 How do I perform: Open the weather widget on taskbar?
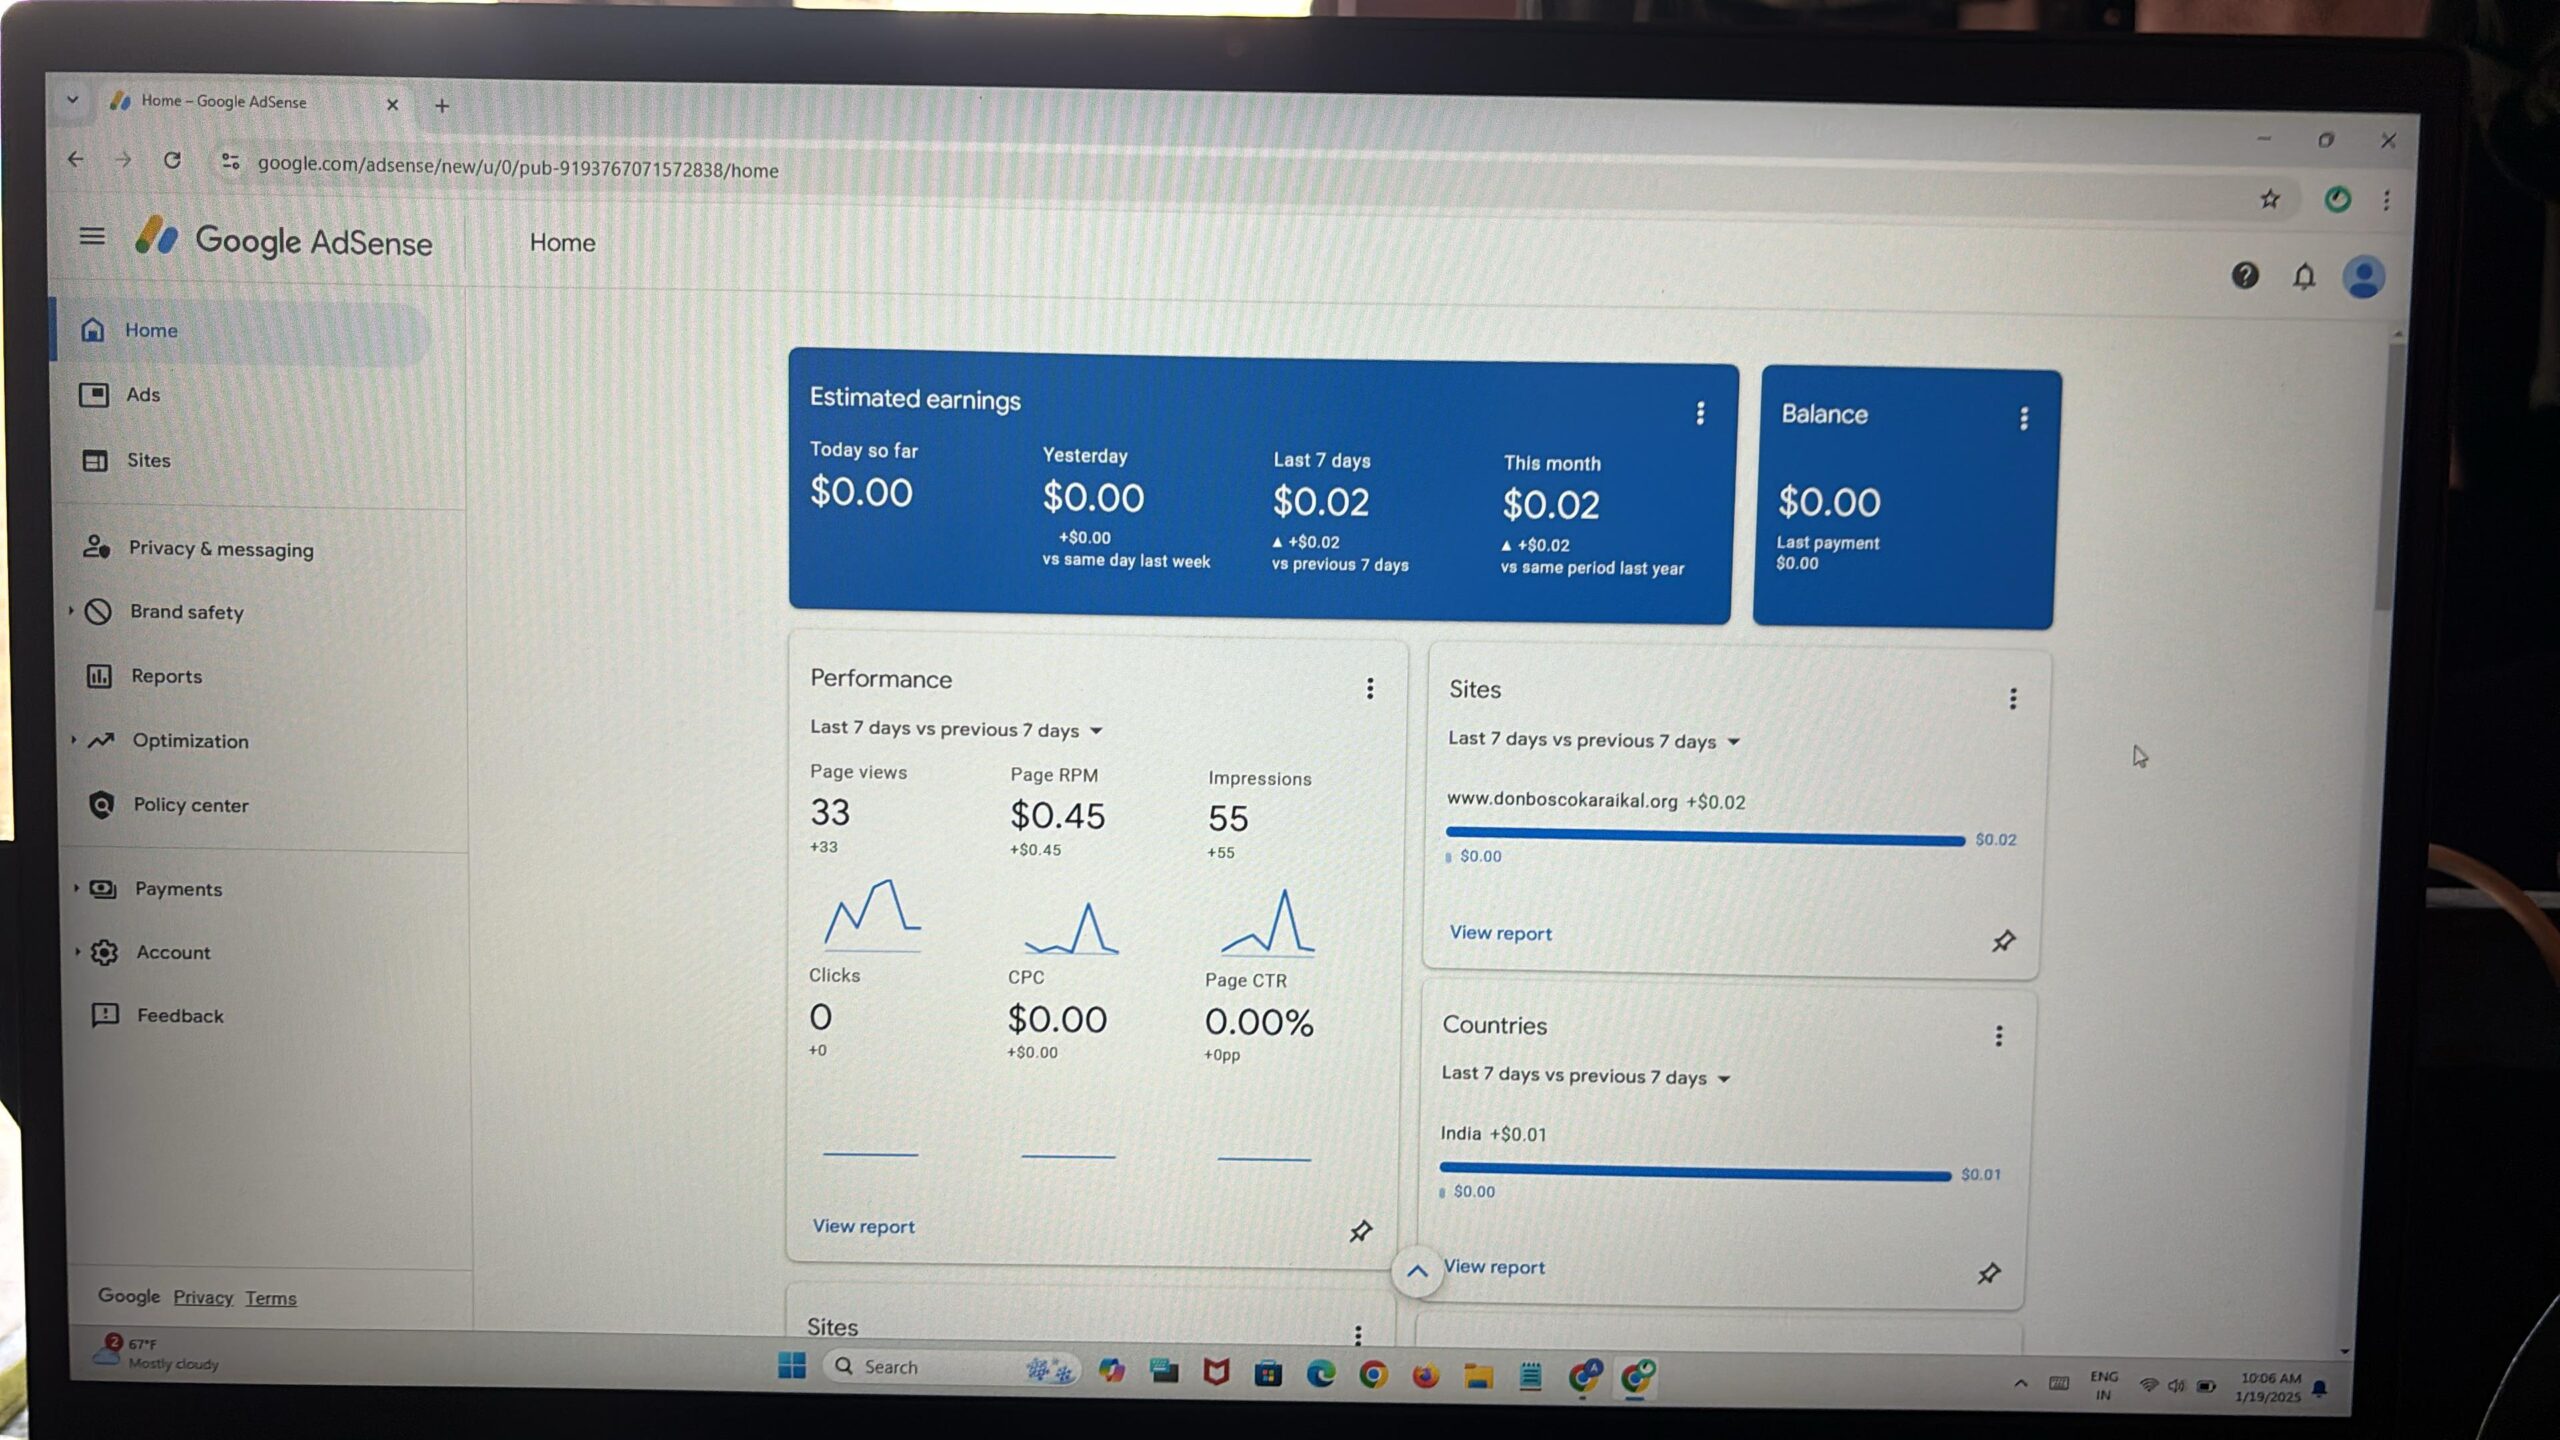click(158, 1353)
